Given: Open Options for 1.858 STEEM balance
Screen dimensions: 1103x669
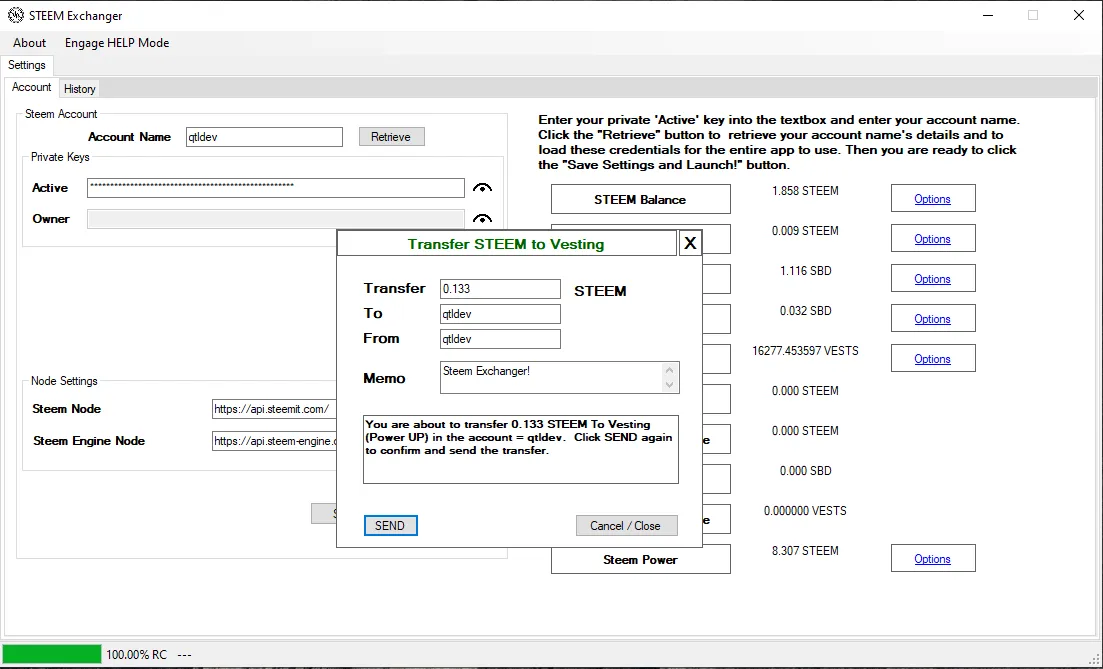Looking at the screenshot, I should 933,198.
